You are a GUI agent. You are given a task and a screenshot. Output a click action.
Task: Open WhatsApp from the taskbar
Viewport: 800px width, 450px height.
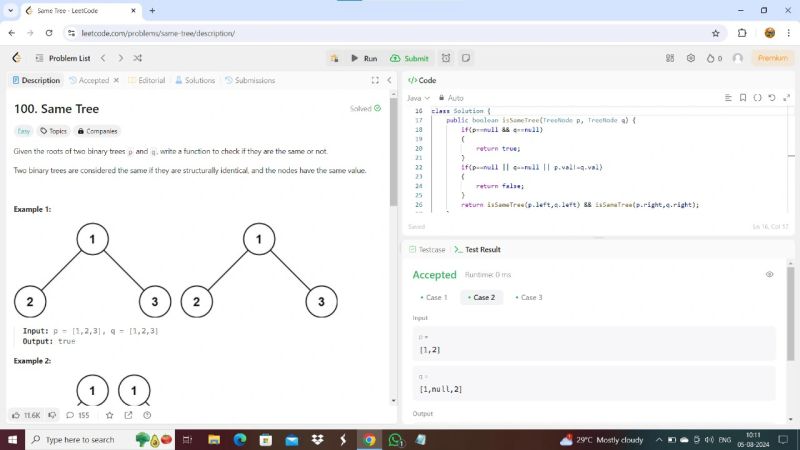(395, 440)
